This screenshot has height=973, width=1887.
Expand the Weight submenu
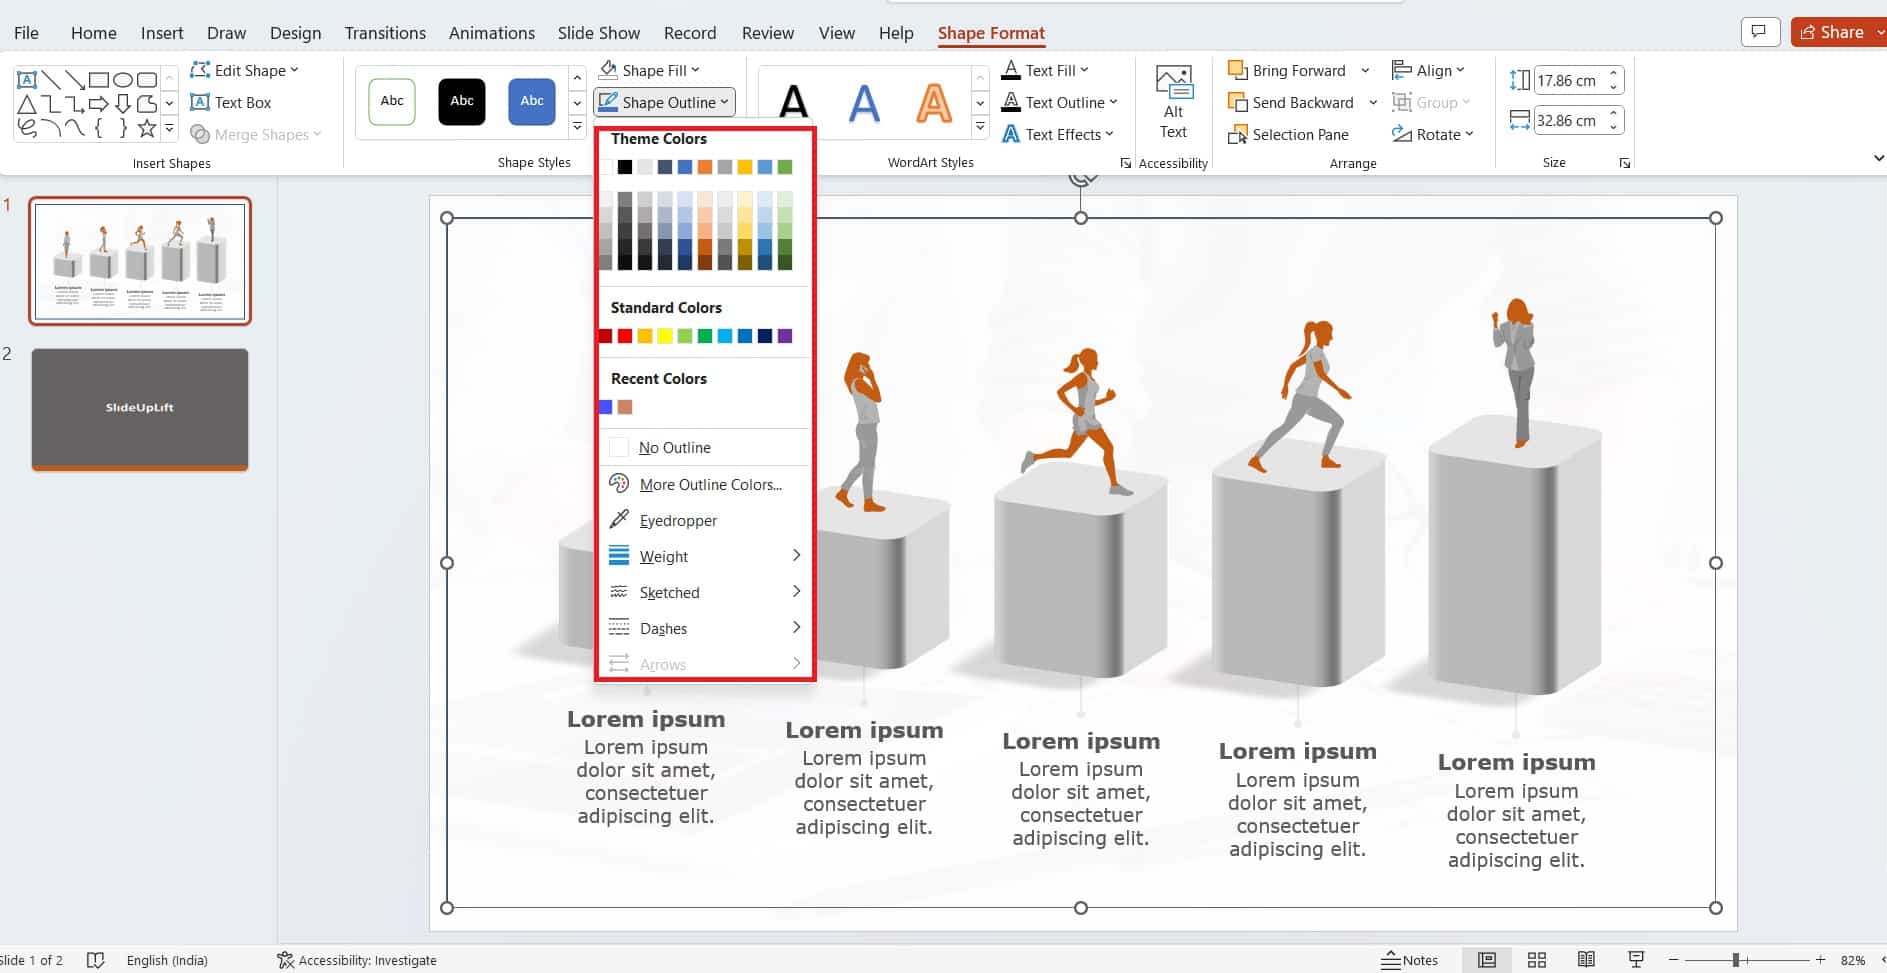pyautogui.click(x=663, y=556)
